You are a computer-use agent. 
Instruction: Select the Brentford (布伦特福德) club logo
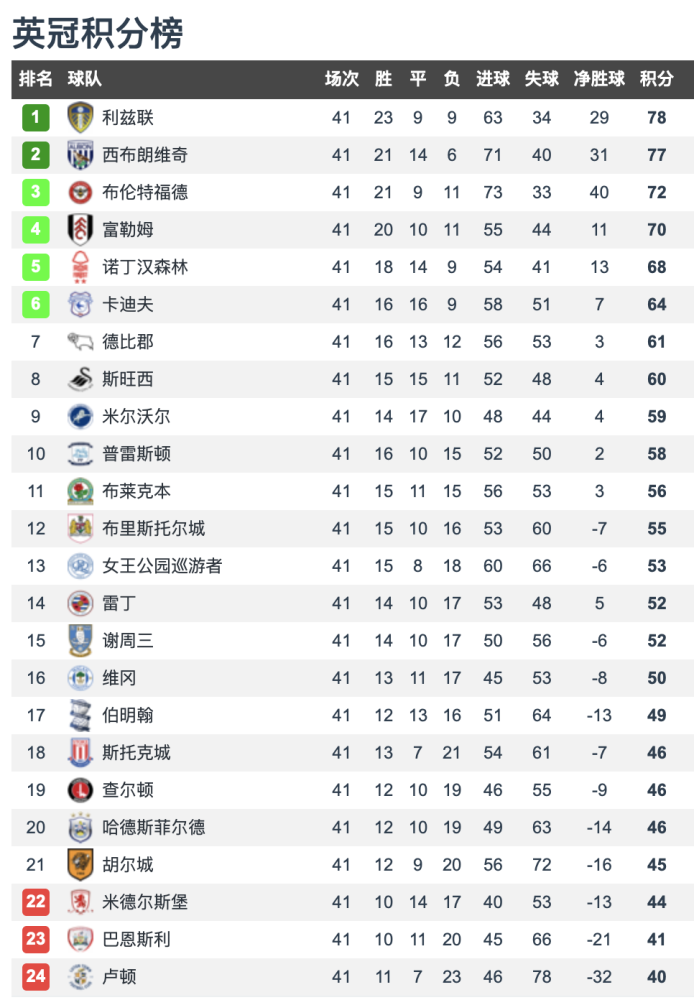[80, 192]
